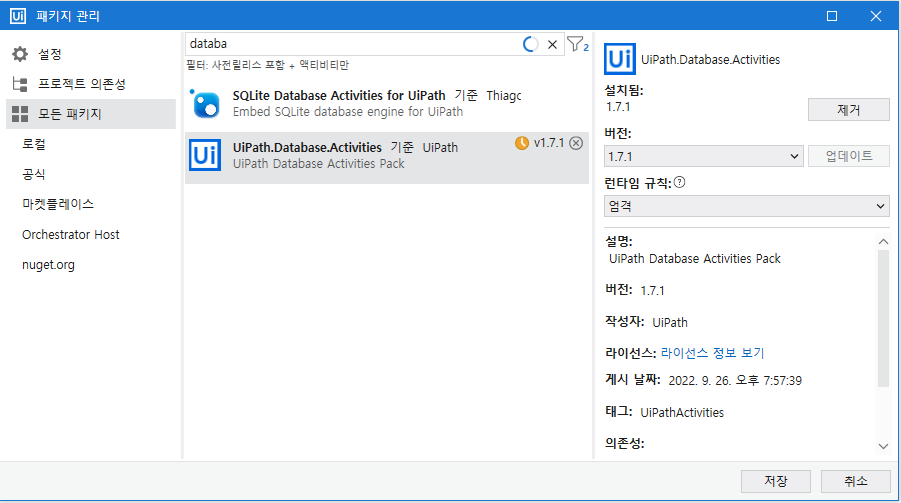
Task: Select the 설정 menu item
Action: click(x=90, y=54)
